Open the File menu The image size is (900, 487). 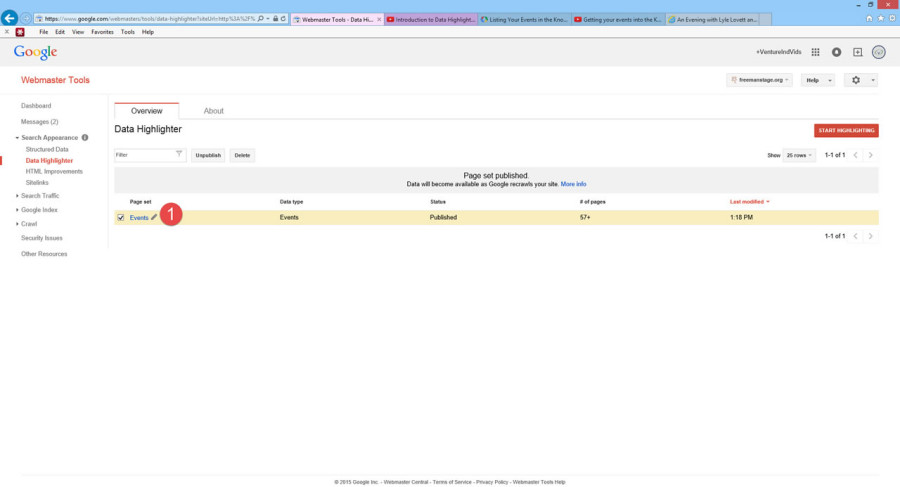(44, 32)
